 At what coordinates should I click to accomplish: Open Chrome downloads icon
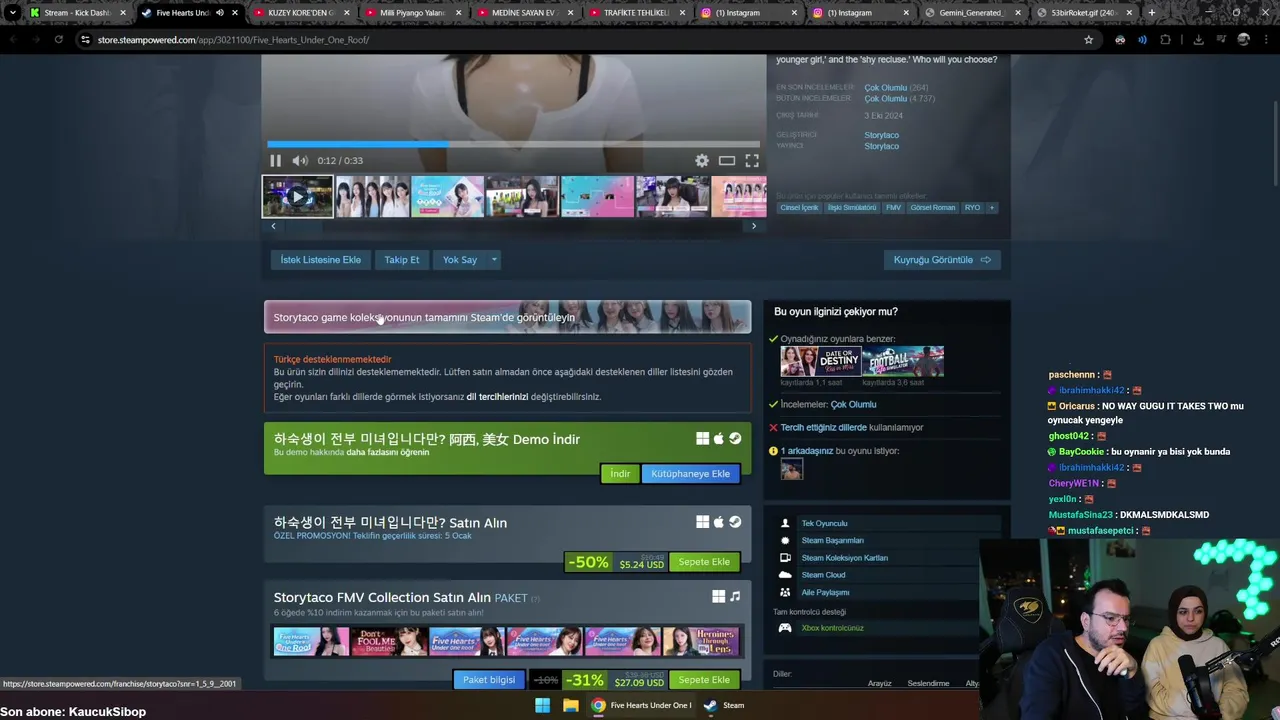coord(1198,40)
